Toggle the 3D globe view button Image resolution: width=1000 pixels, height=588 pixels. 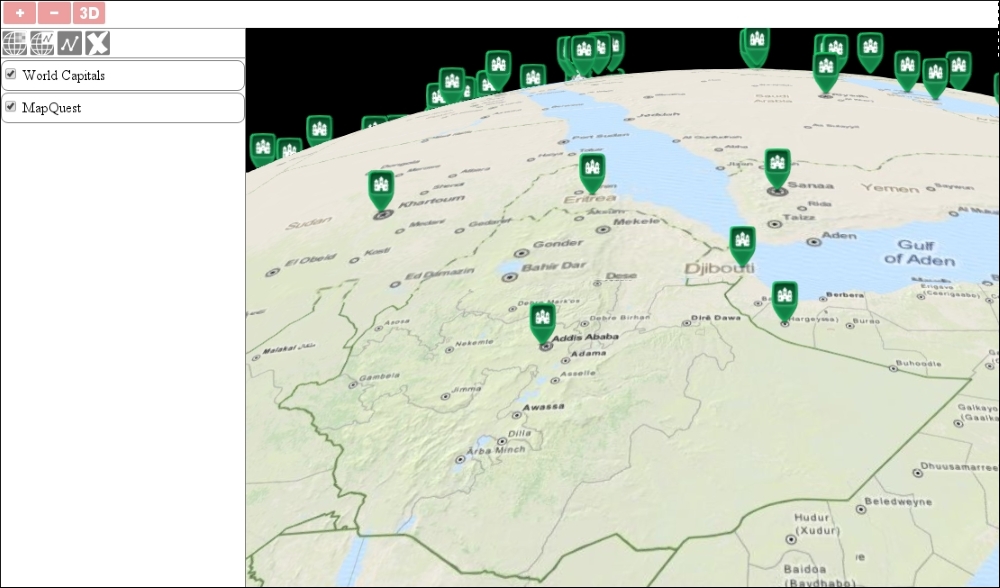89,13
